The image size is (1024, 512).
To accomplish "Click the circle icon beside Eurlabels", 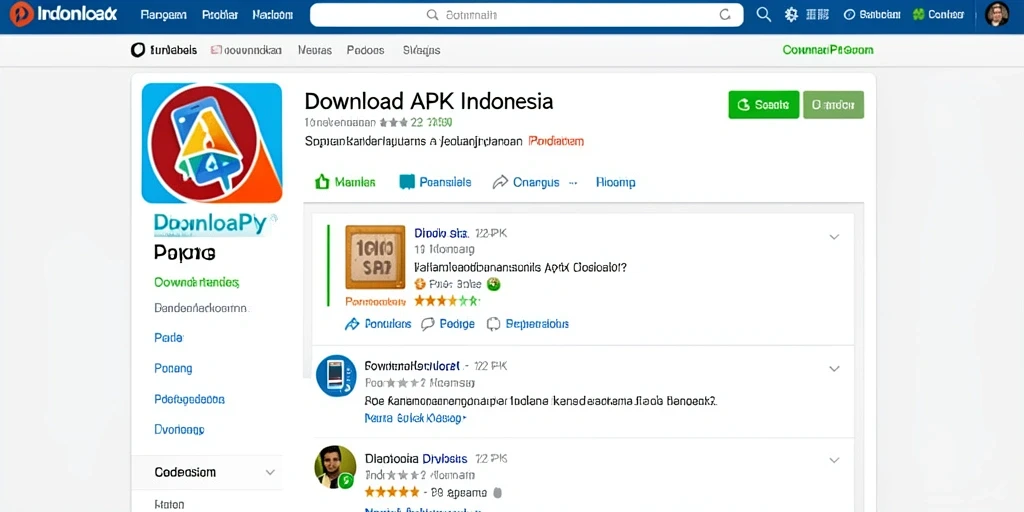I will [138, 50].
